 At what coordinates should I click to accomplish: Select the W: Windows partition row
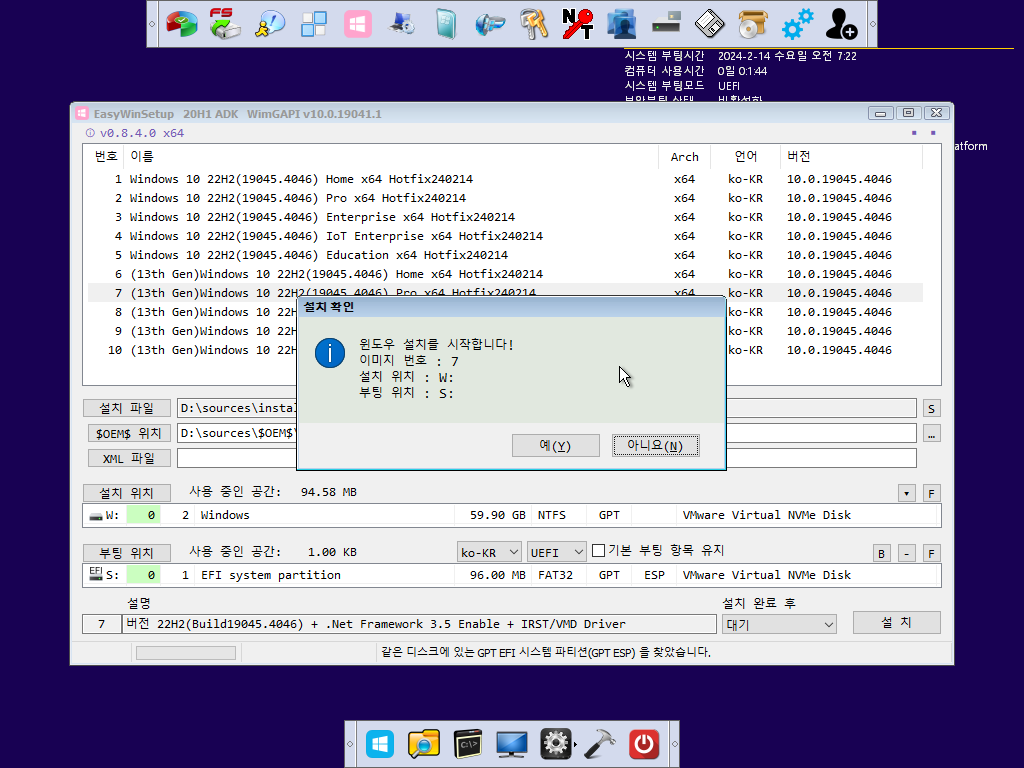pyautogui.click(x=512, y=515)
